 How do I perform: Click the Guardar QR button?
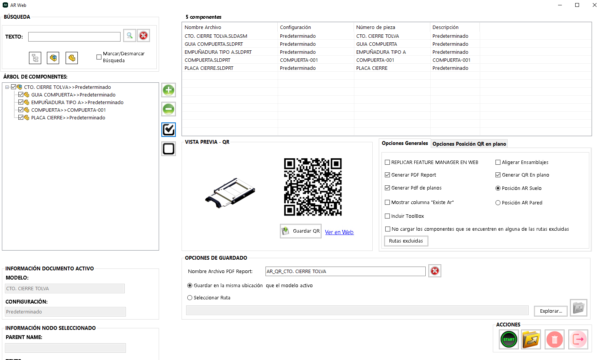tap(301, 231)
